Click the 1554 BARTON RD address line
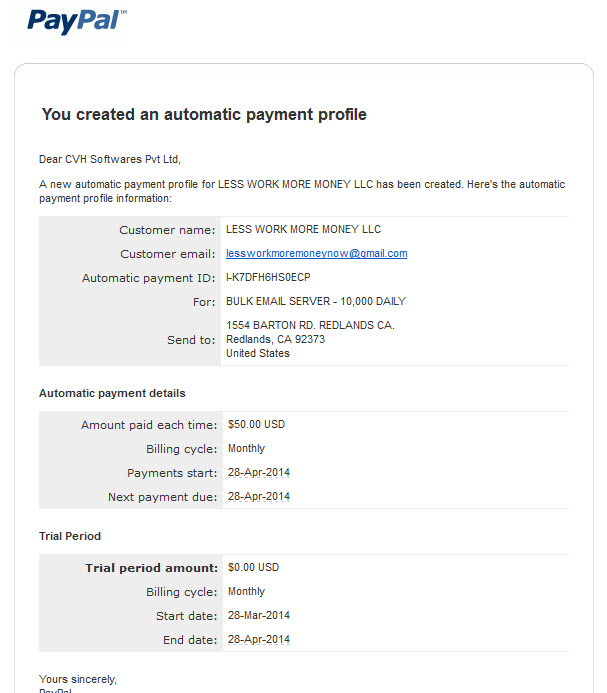The height and width of the screenshot is (693, 607). pyautogui.click(x=310, y=325)
